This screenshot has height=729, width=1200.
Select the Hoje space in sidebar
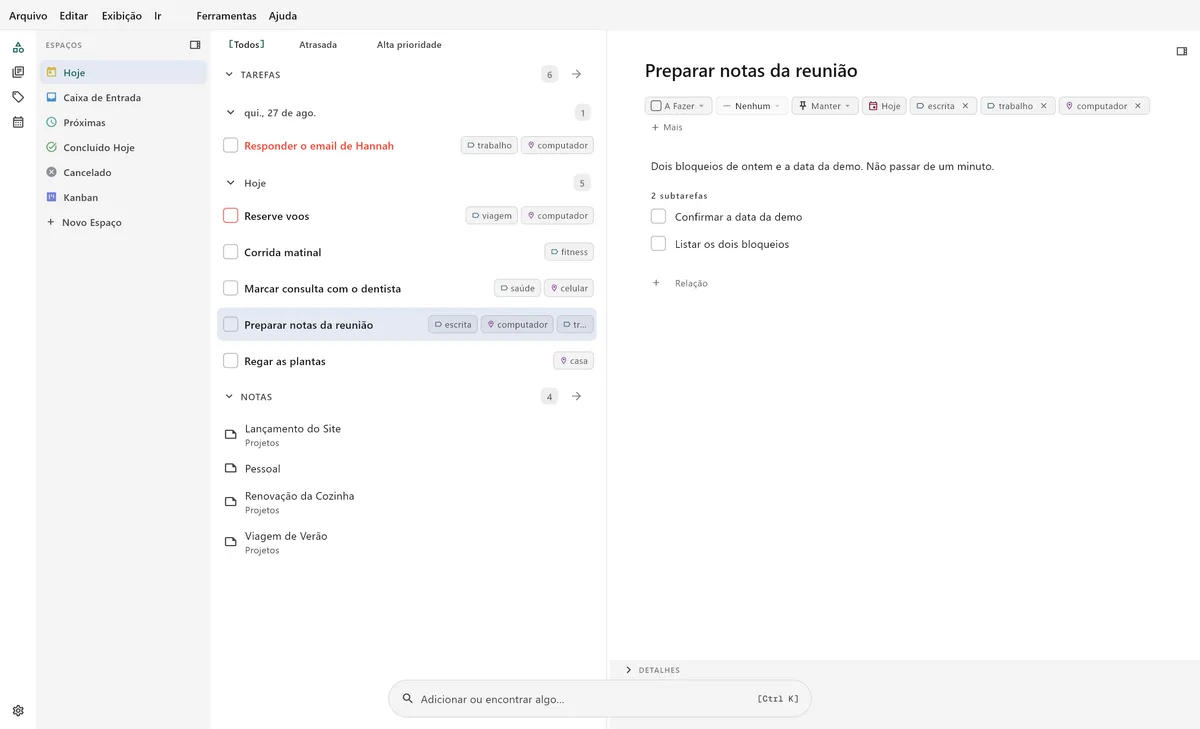pyautogui.click(x=123, y=73)
